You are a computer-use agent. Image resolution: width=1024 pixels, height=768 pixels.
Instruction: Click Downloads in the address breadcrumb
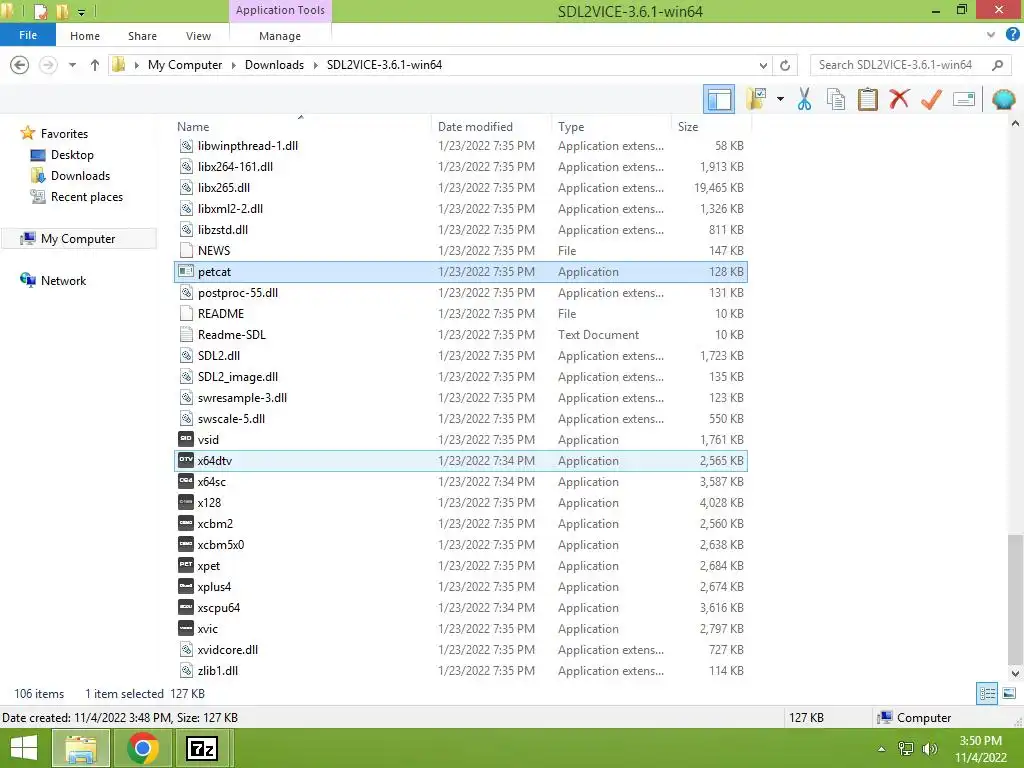pyautogui.click(x=274, y=65)
